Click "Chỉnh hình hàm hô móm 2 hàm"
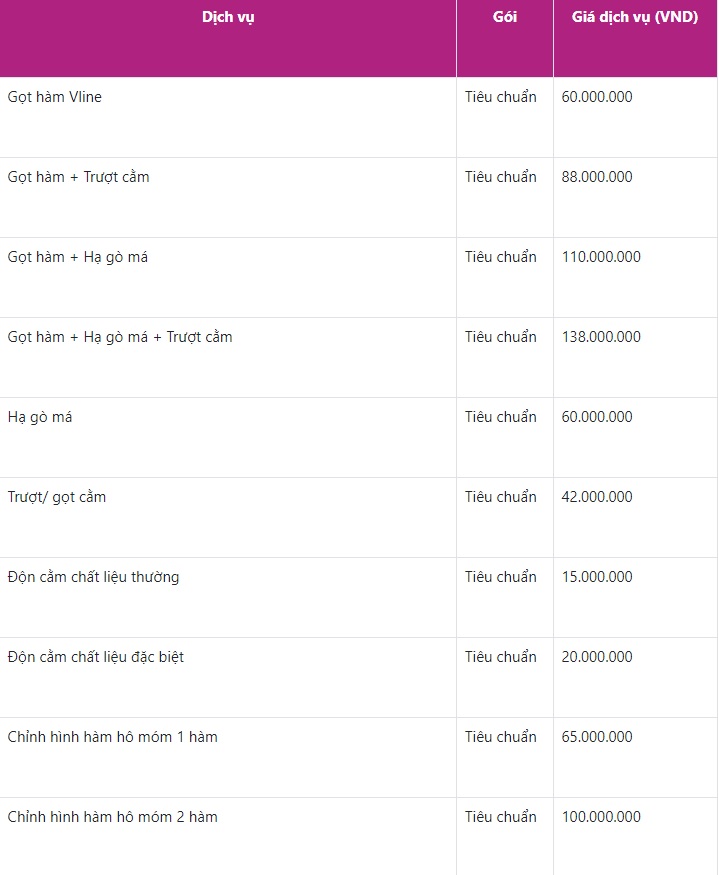Screen dimensions: 719x875 pyautogui.click(x=113, y=817)
